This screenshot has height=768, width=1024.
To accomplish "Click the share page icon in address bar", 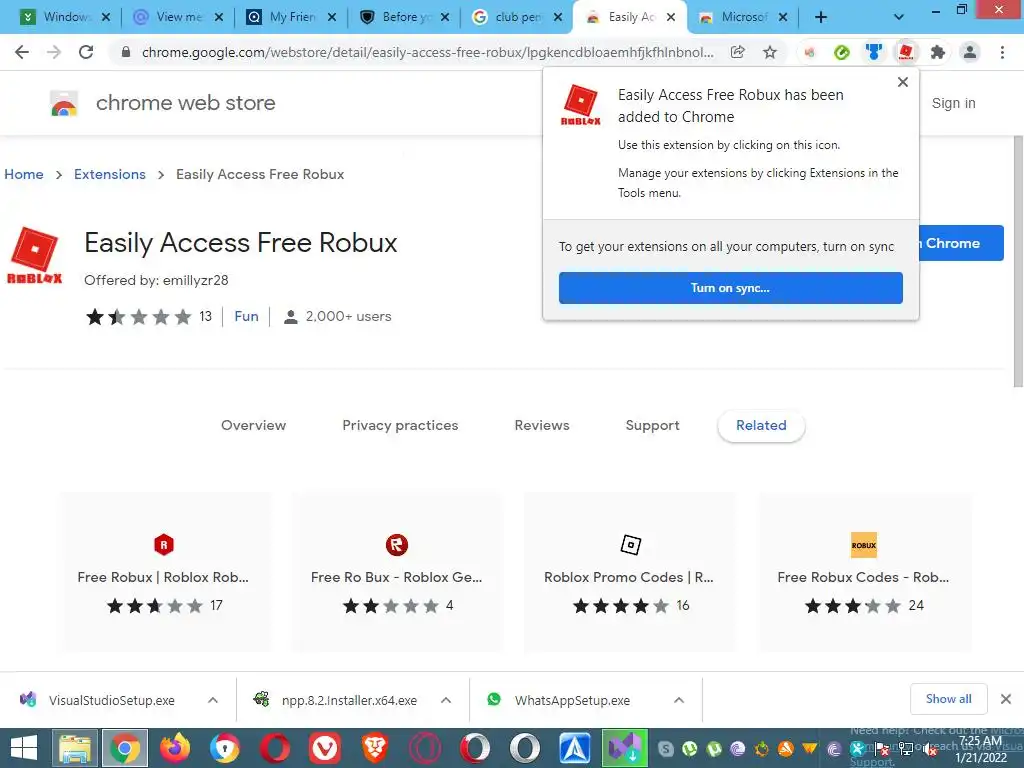I will click(737, 52).
